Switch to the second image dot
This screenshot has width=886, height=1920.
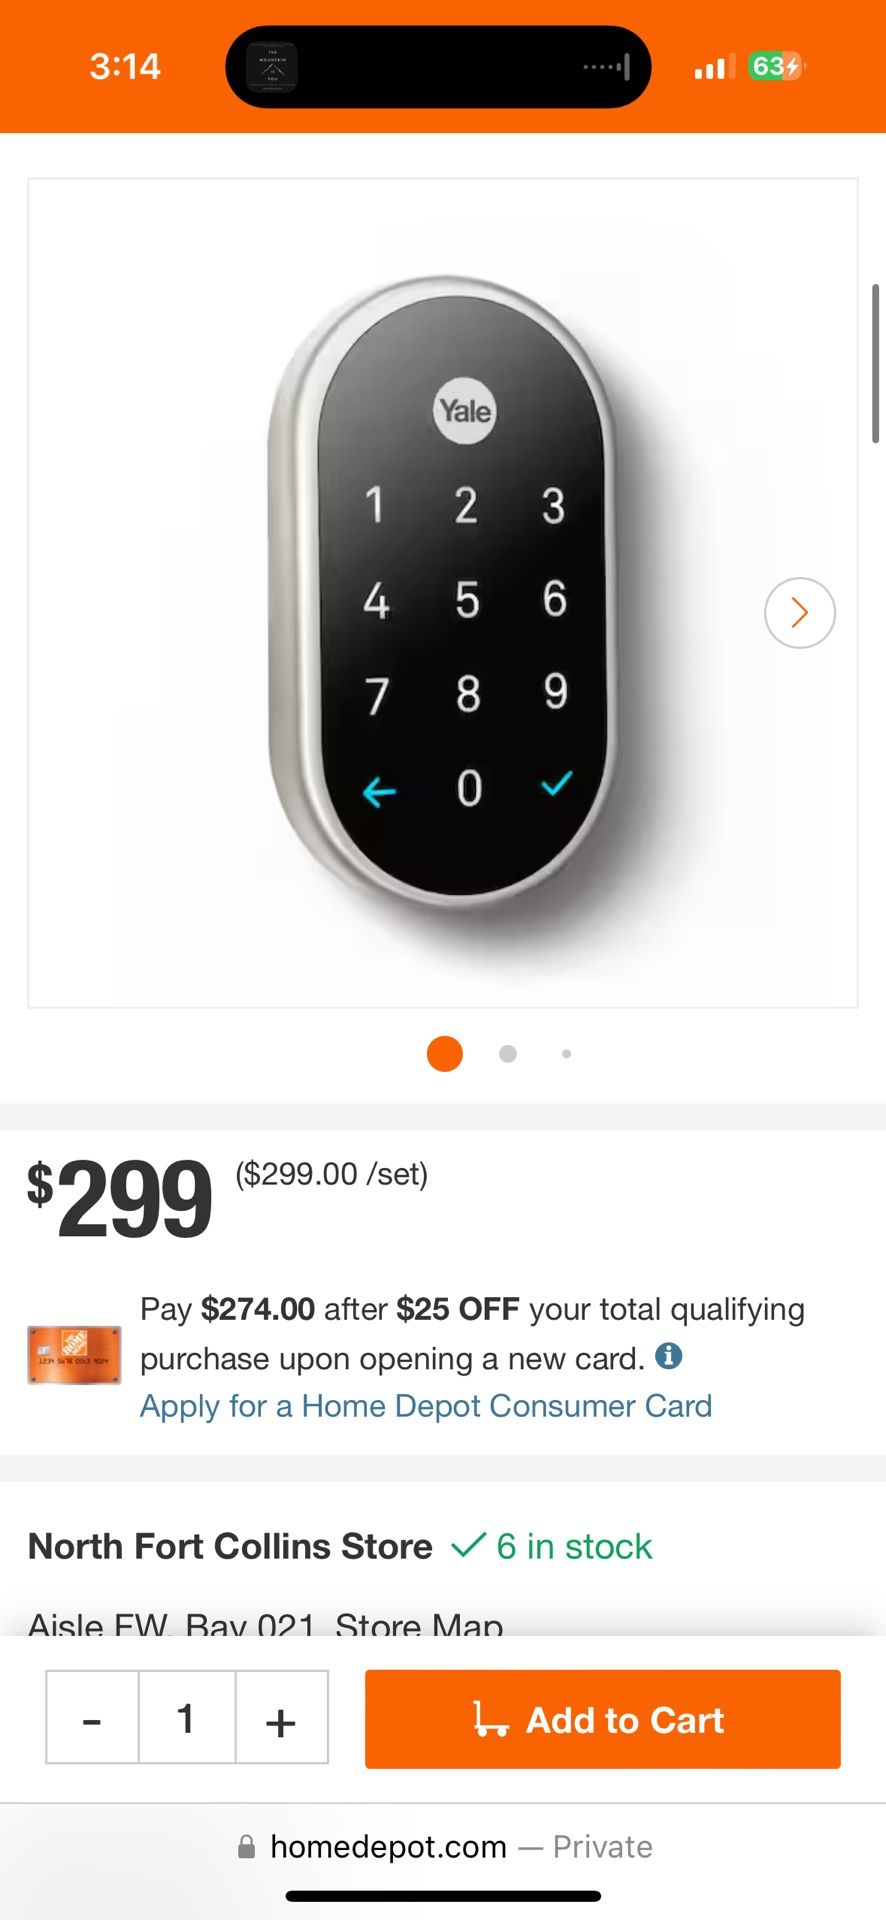(x=508, y=1053)
